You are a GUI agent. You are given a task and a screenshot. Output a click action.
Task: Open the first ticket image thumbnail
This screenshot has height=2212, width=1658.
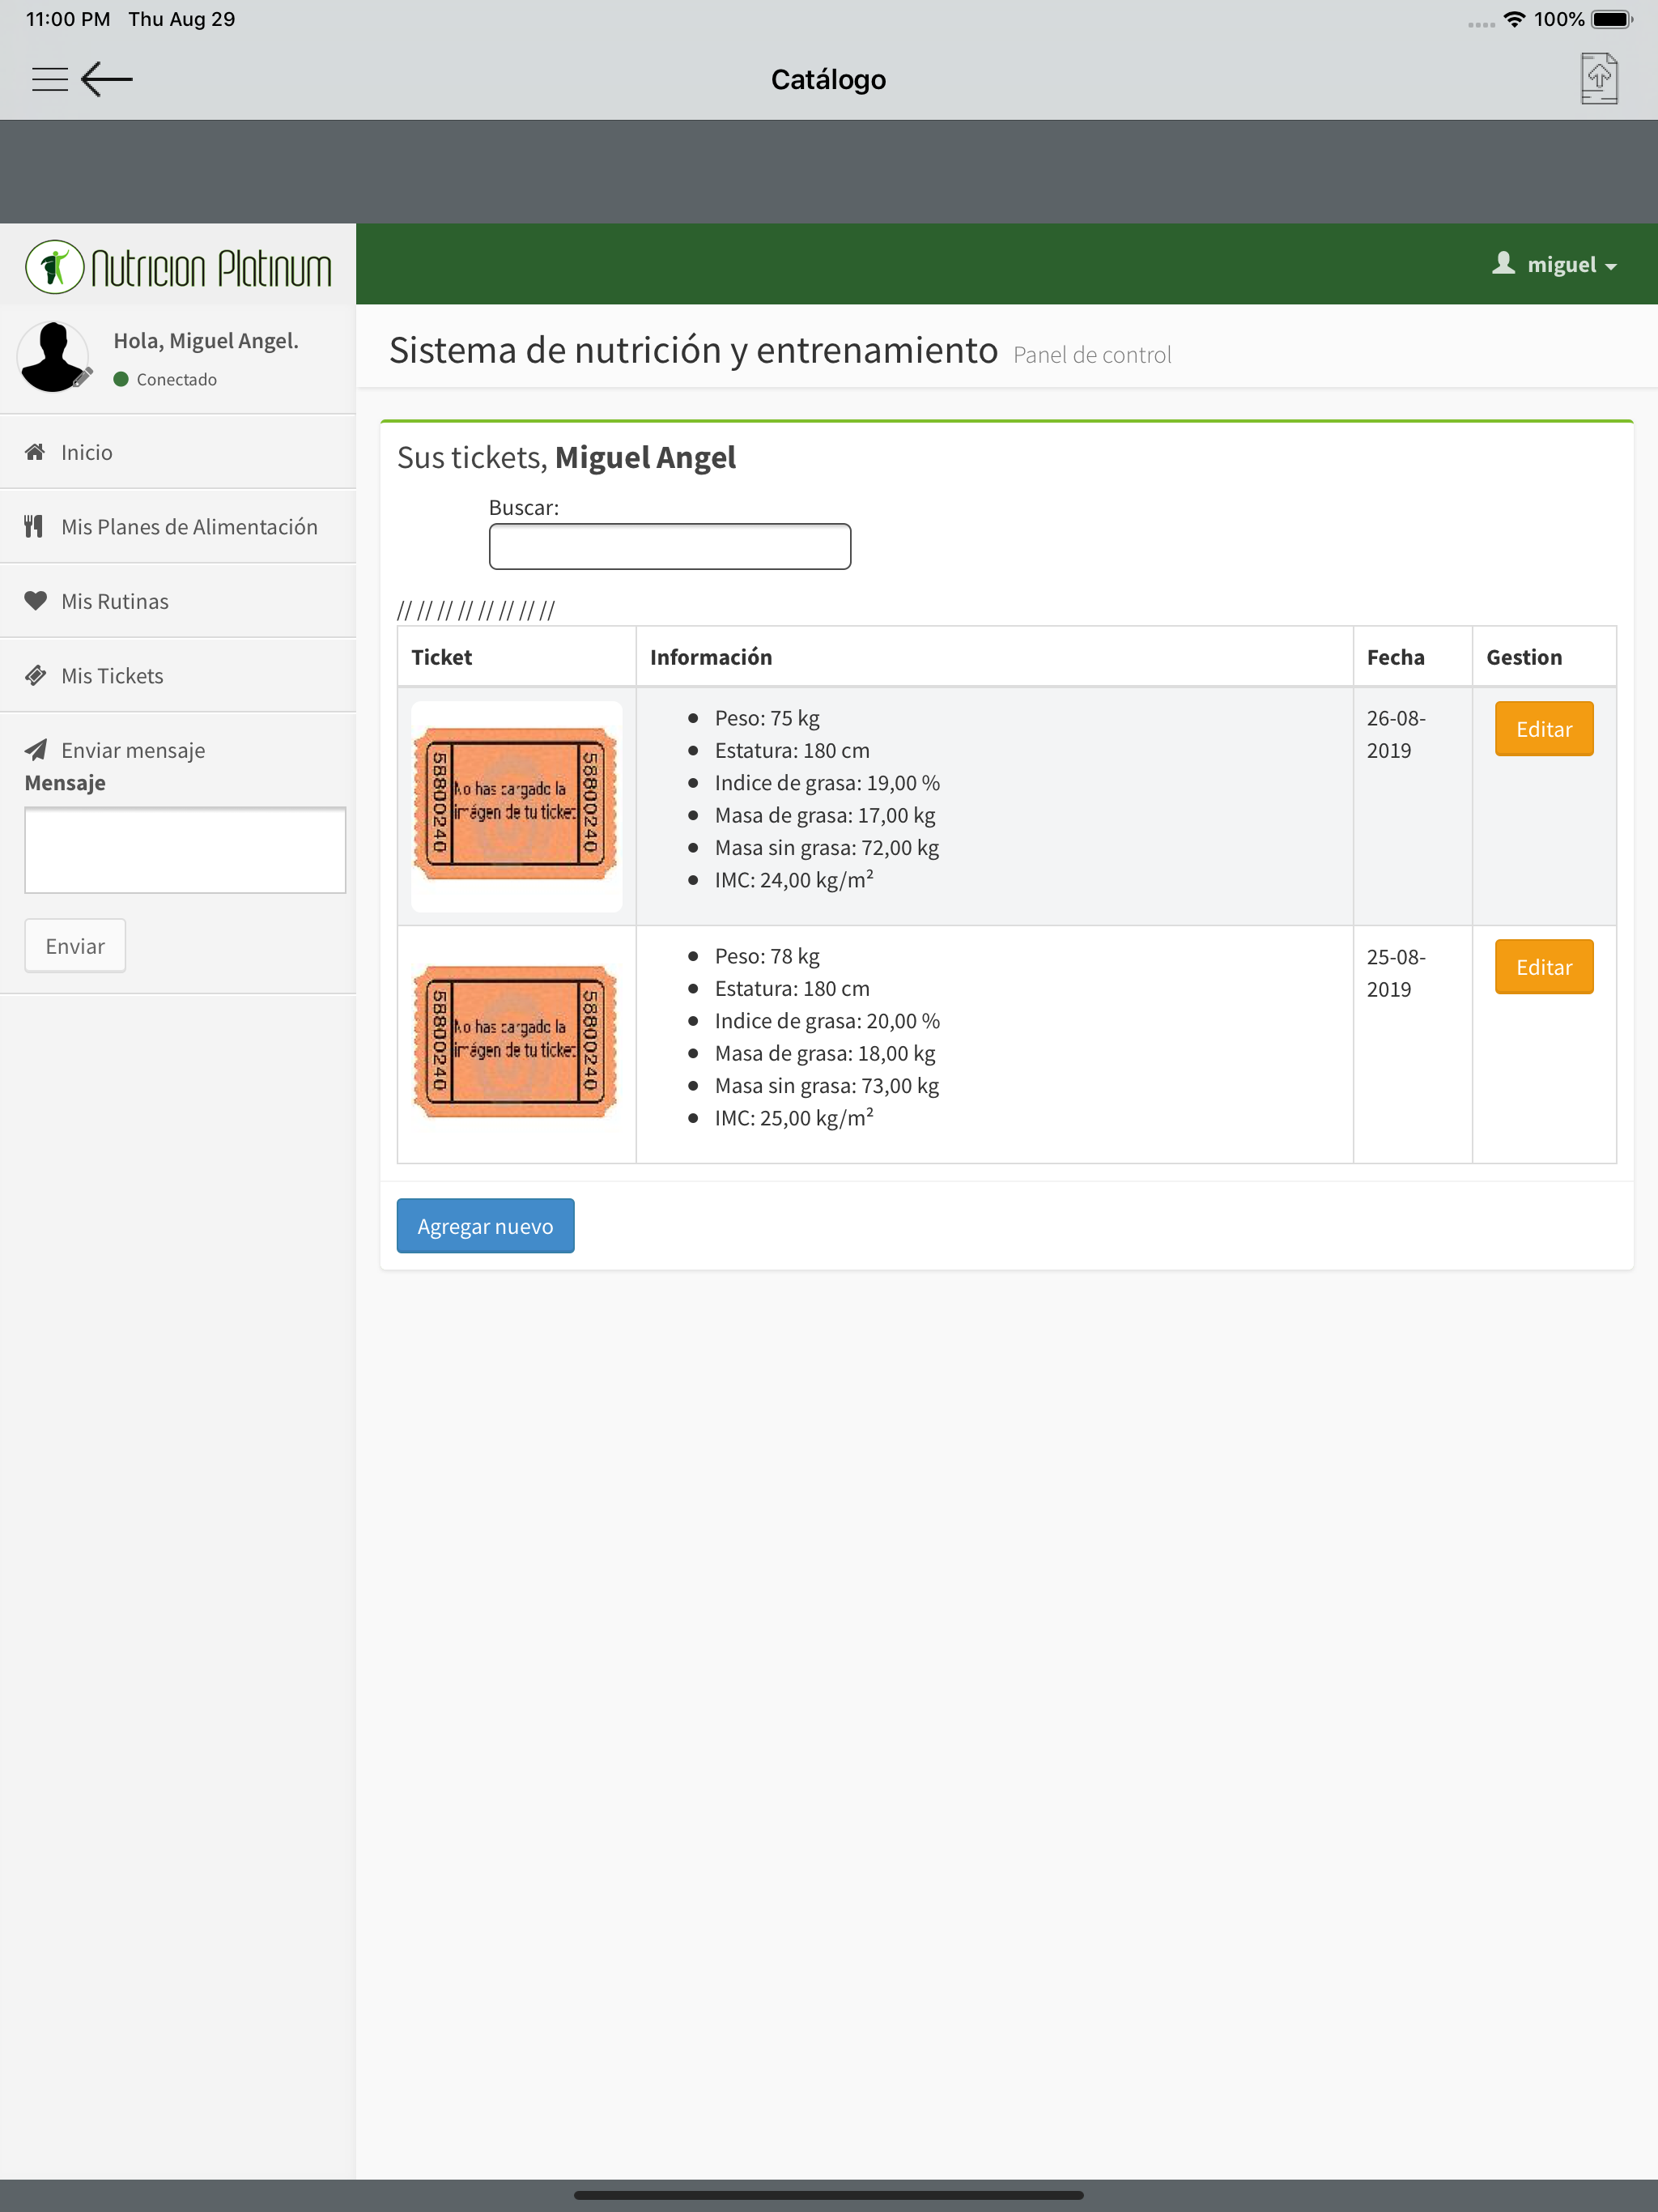(x=516, y=806)
